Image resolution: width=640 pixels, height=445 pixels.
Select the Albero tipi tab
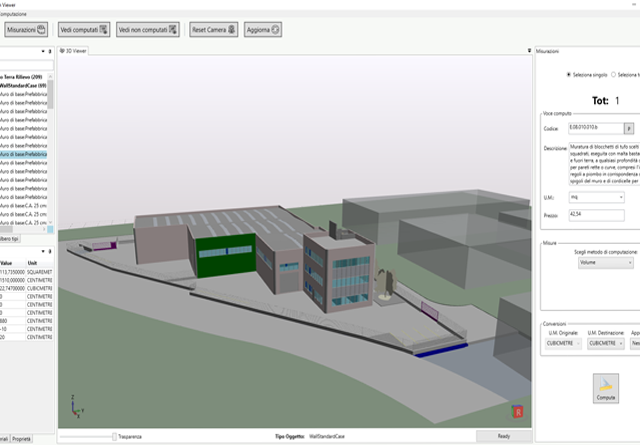click(x=9, y=239)
